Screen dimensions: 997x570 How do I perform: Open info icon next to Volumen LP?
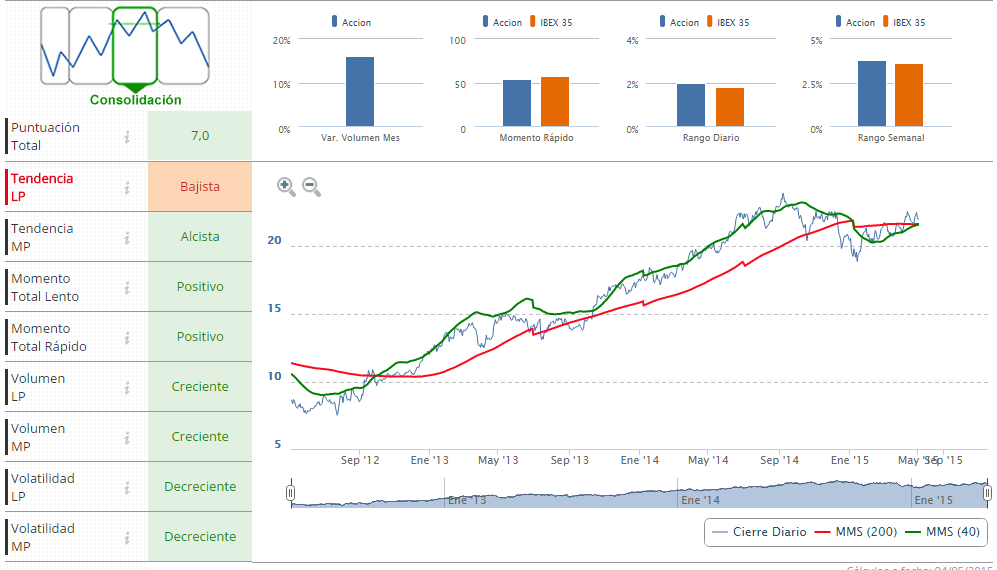(x=127, y=387)
